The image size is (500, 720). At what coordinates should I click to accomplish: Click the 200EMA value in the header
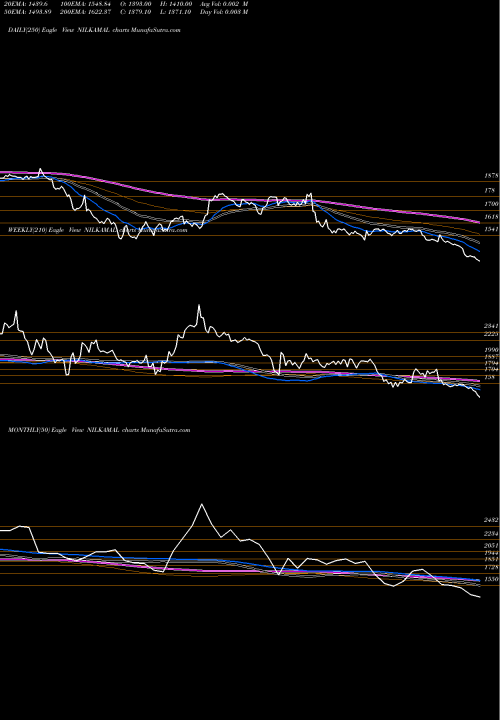pyautogui.click(x=86, y=12)
